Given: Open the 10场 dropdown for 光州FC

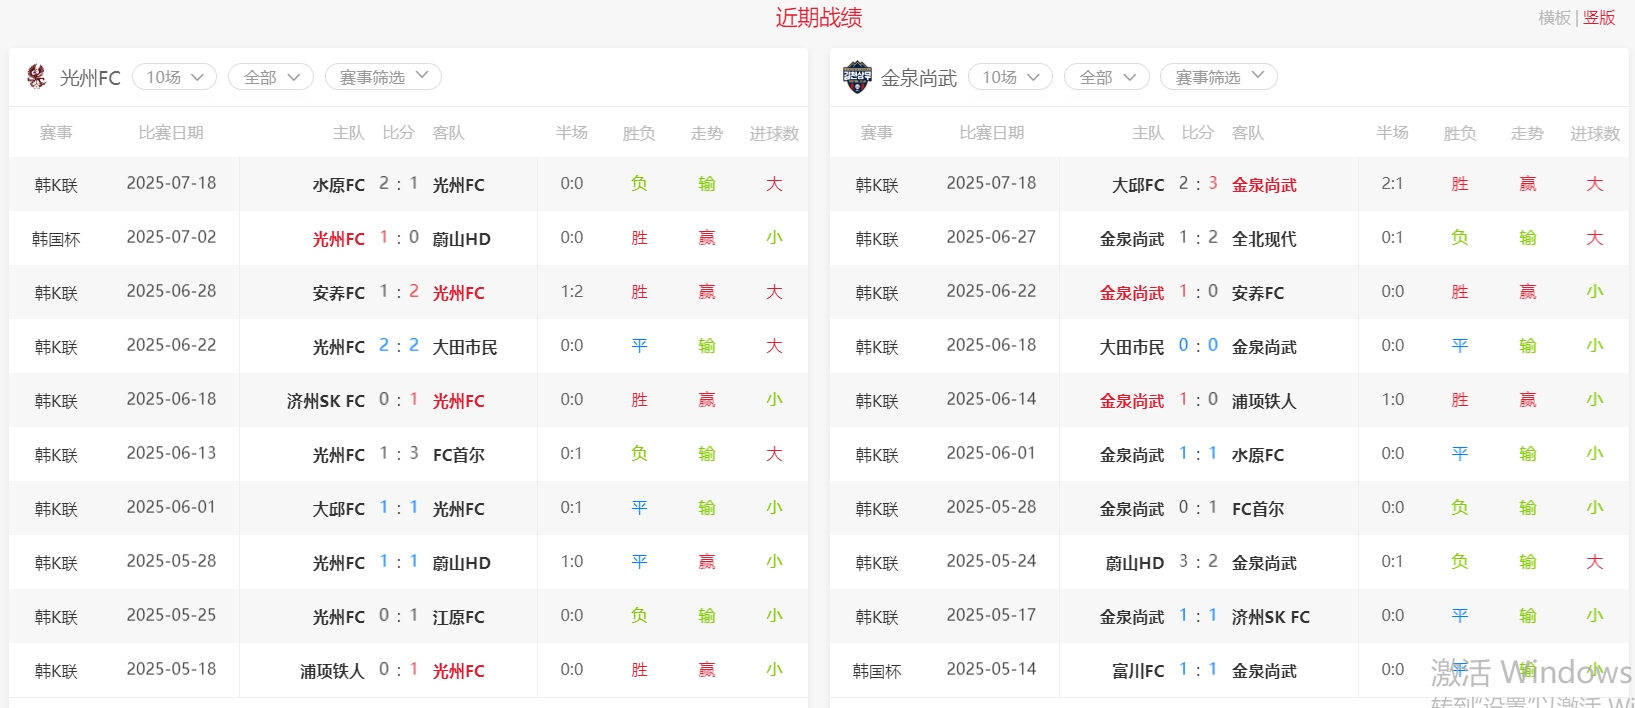Looking at the screenshot, I should pyautogui.click(x=174, y=77).
